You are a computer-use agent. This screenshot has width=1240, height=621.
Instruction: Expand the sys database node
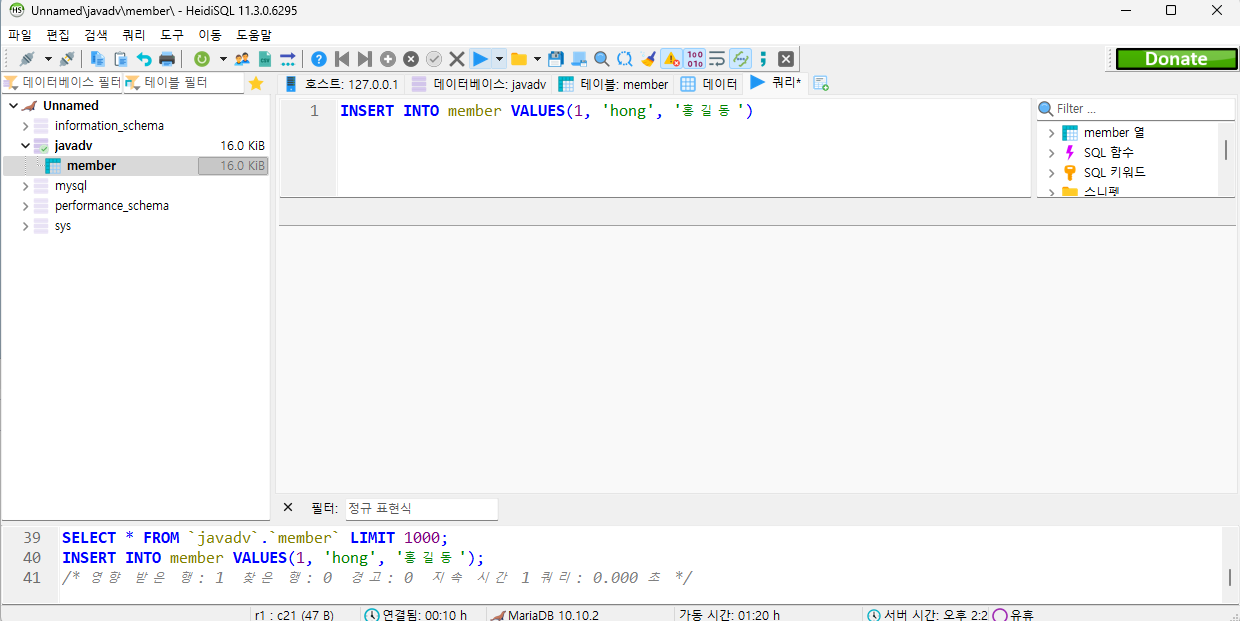click(x=25, y=226)
